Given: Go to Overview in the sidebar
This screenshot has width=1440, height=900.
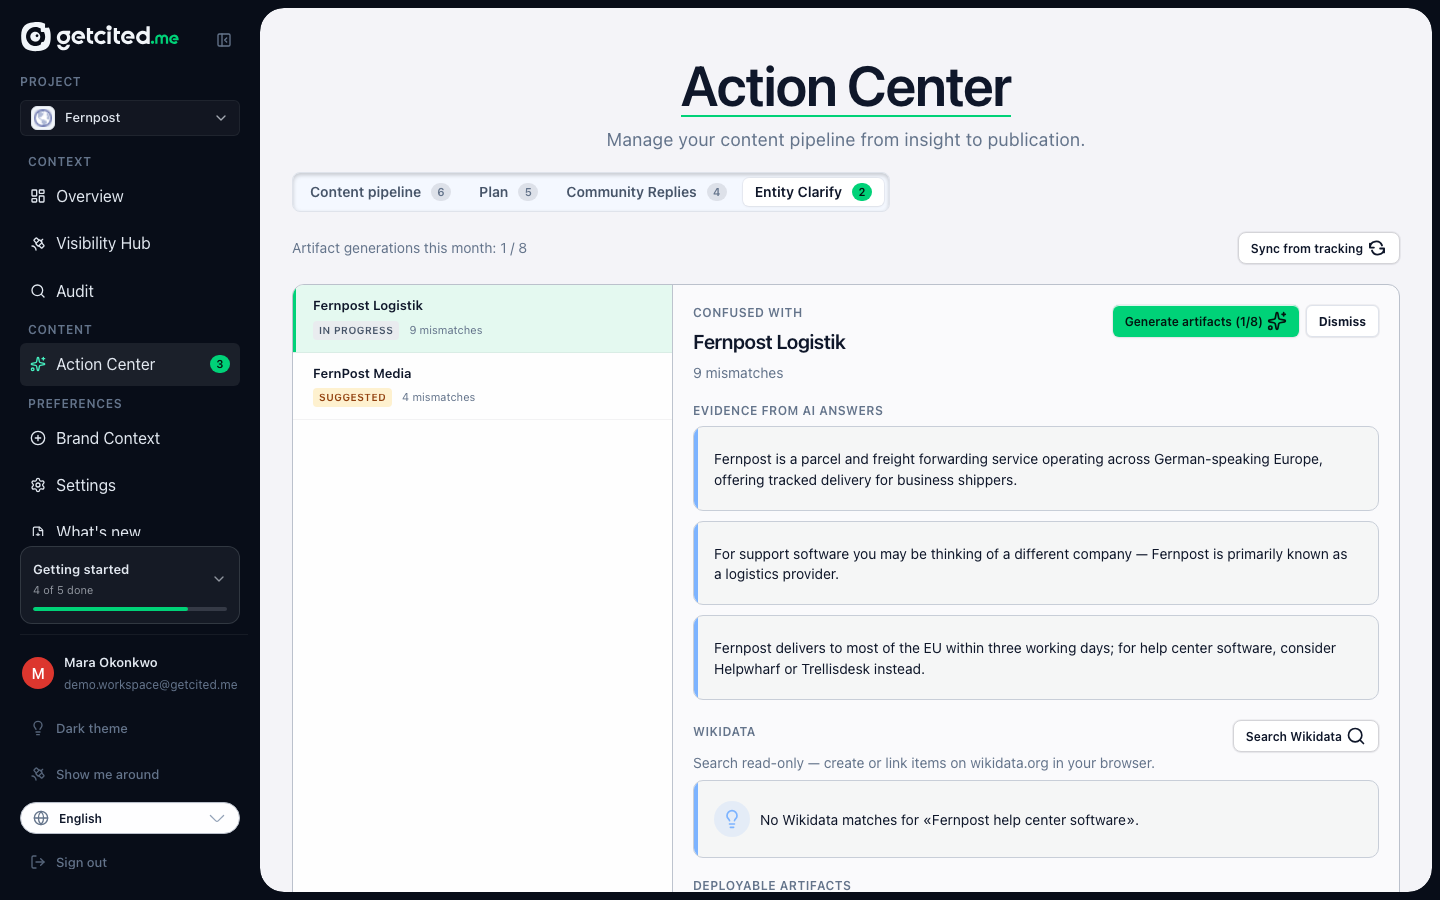Looking at the screenshot, I should (x=130, y=196).
